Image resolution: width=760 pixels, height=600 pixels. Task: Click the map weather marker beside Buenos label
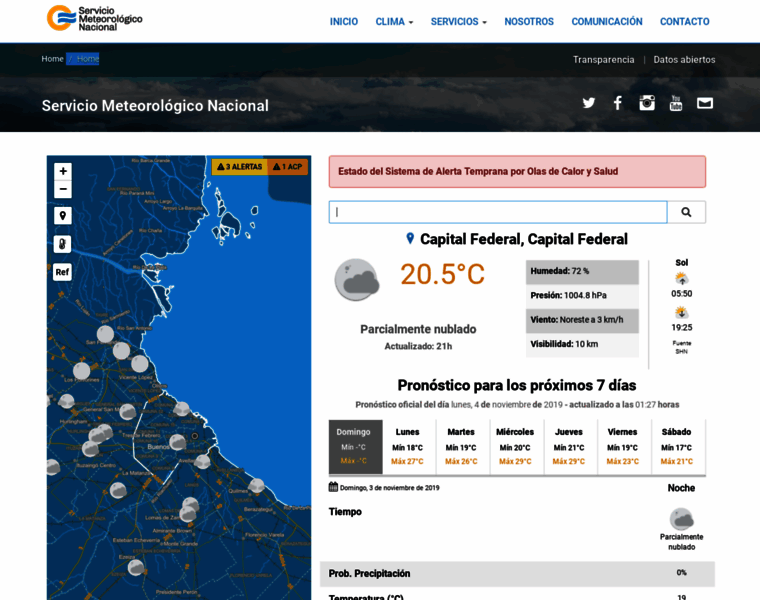[x=178, y=442]
